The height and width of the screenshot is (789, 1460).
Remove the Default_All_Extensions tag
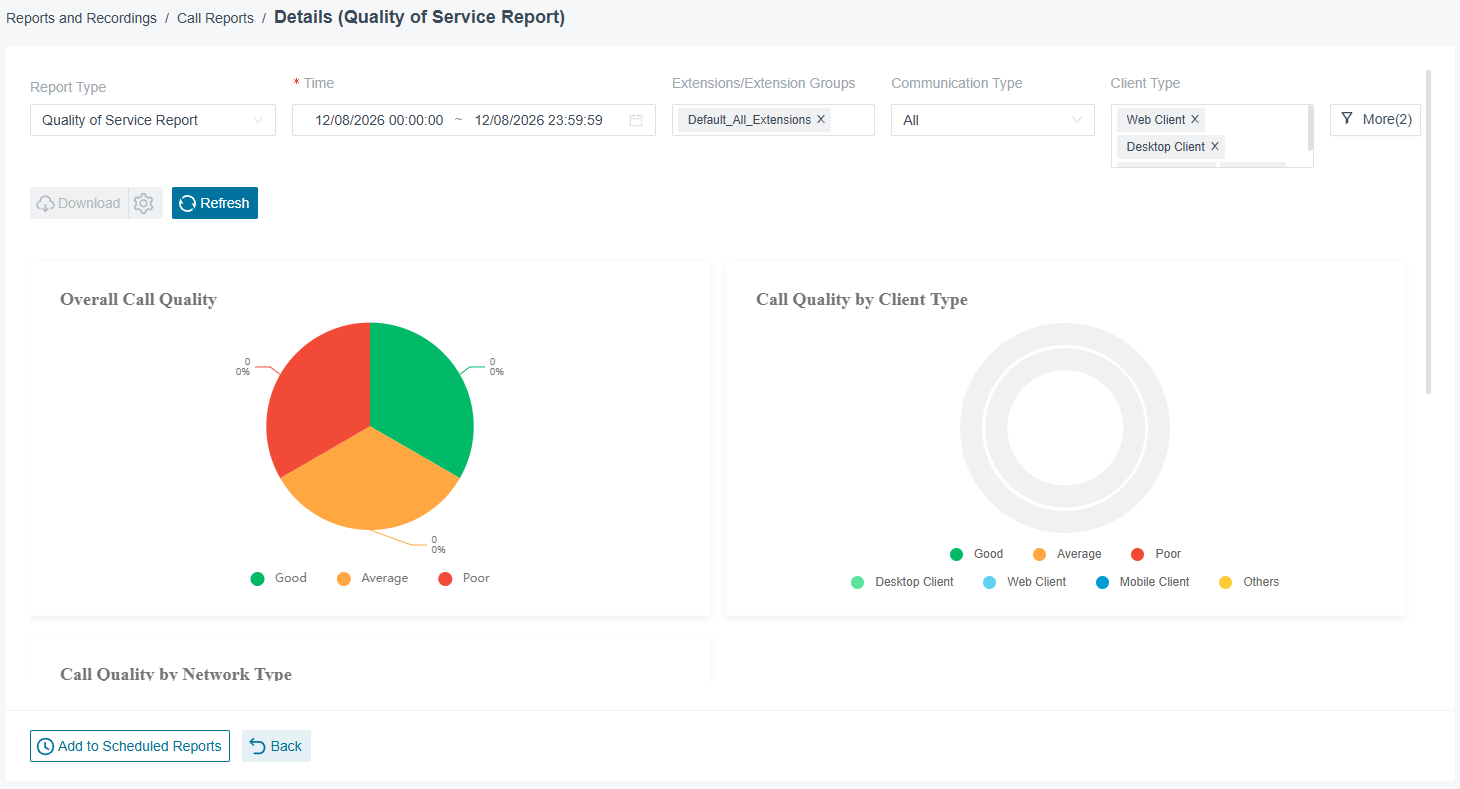point(821,119)
